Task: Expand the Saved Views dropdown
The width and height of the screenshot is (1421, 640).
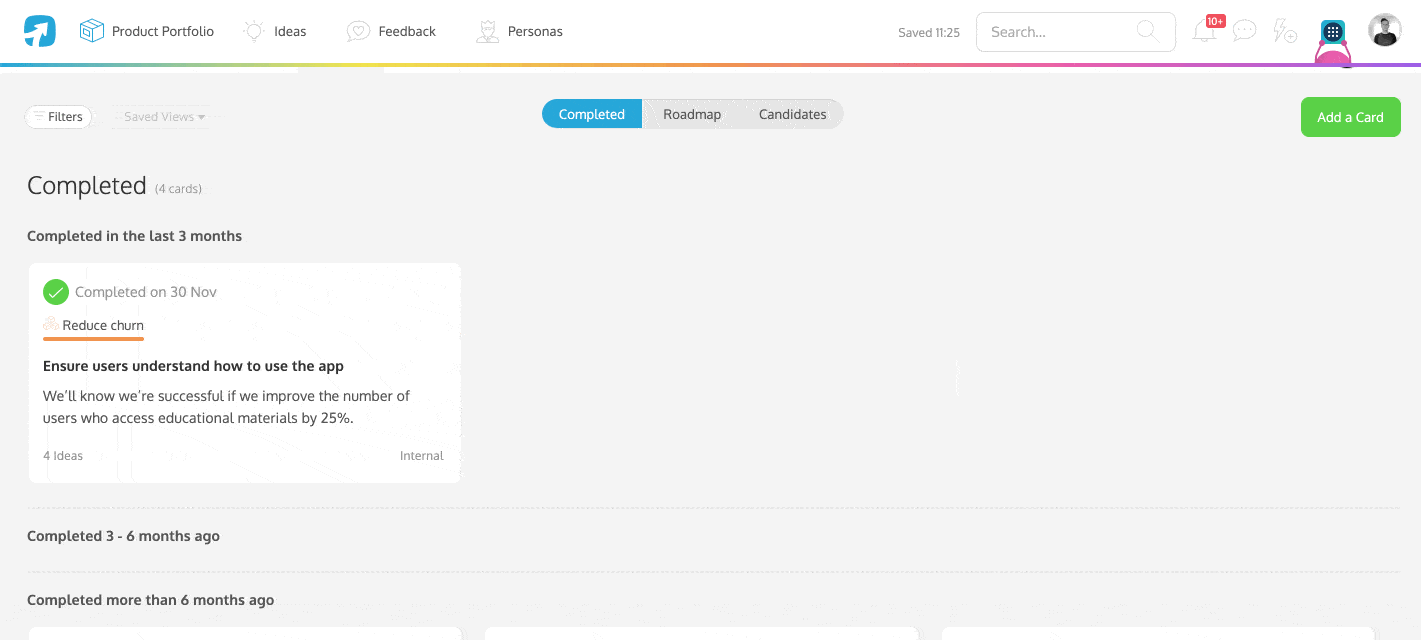Action: coord(164,117)
